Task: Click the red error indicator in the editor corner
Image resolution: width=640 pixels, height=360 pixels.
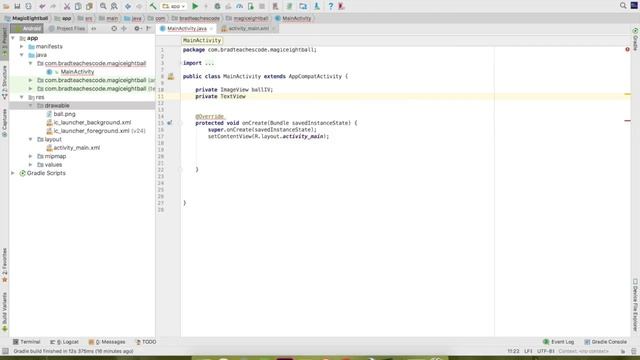Action: pyautogui.click(x=627, y=49)
